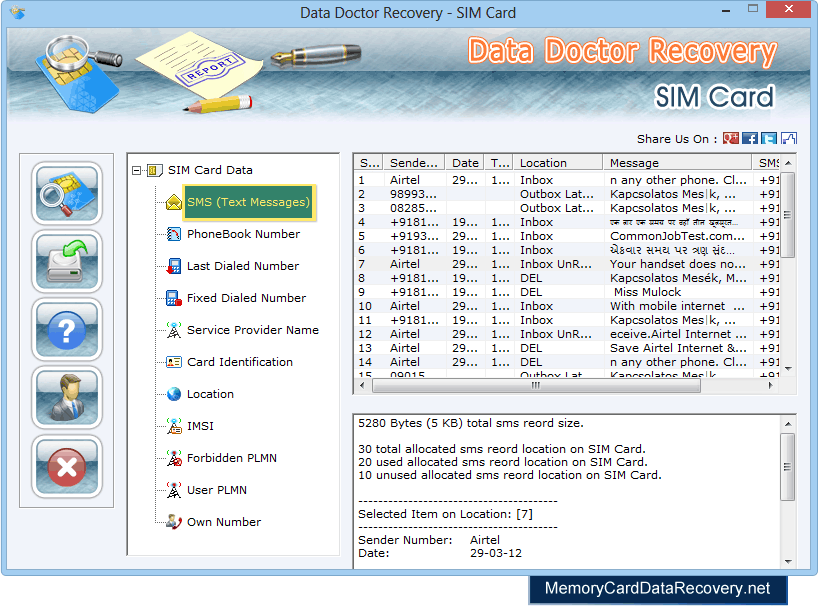Click the Forbidden PLMN tower icon
818x606 pixels.
pos(174,458)
